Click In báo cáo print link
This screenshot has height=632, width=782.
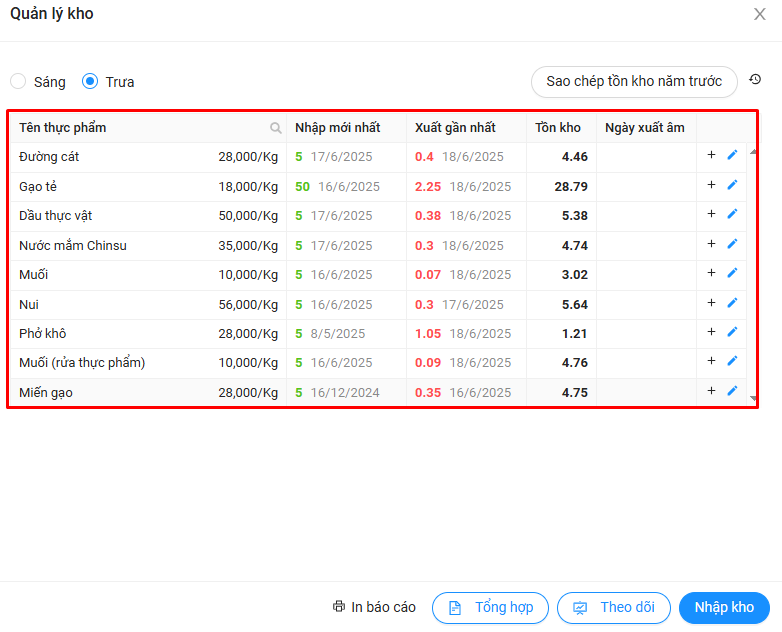pos(374,607)
